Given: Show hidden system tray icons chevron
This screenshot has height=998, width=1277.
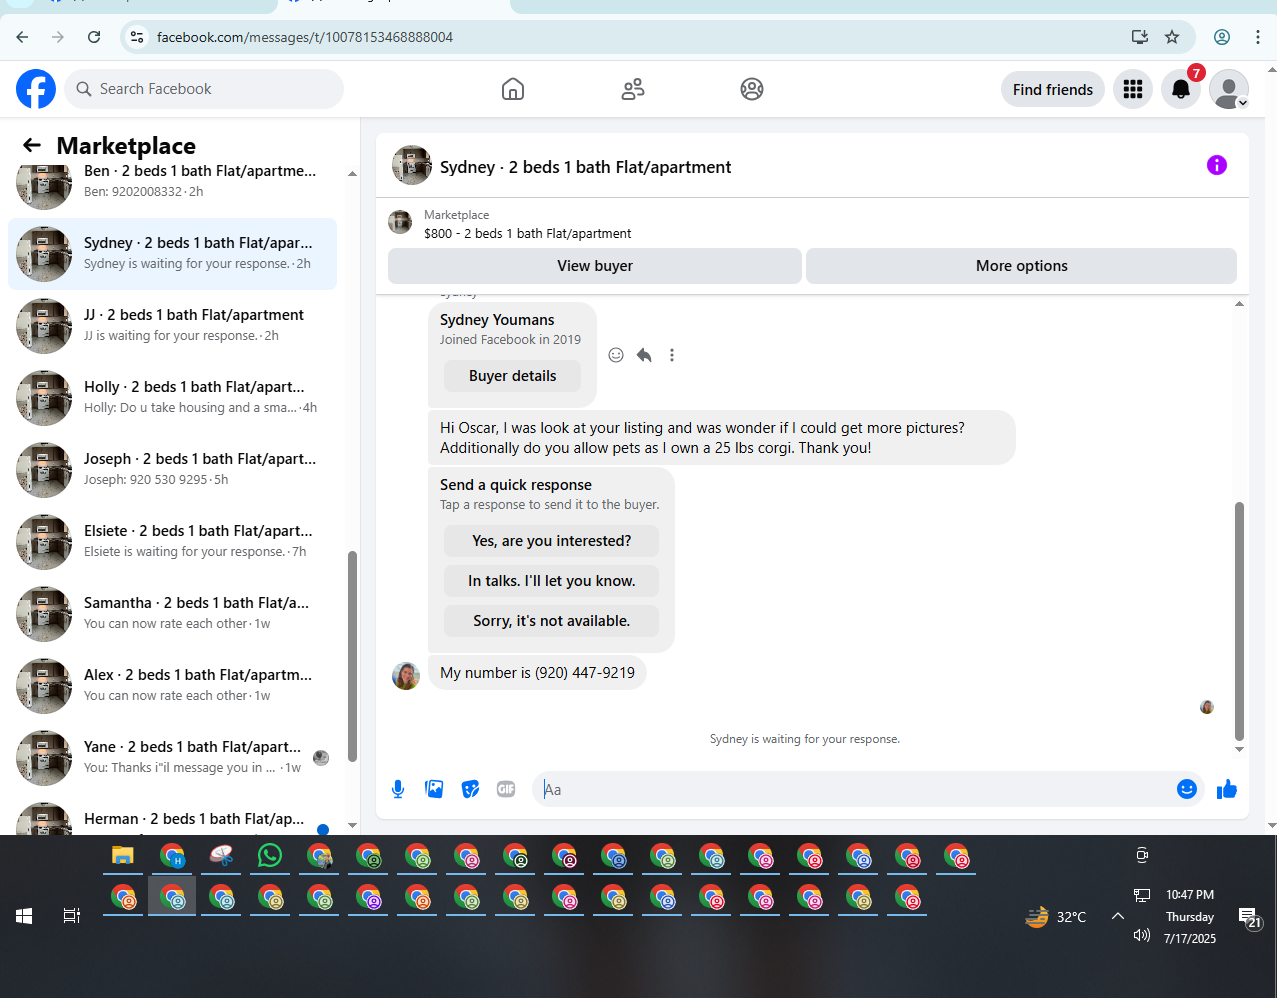Looking at the screenshot, I should [x=1118, y=916].
